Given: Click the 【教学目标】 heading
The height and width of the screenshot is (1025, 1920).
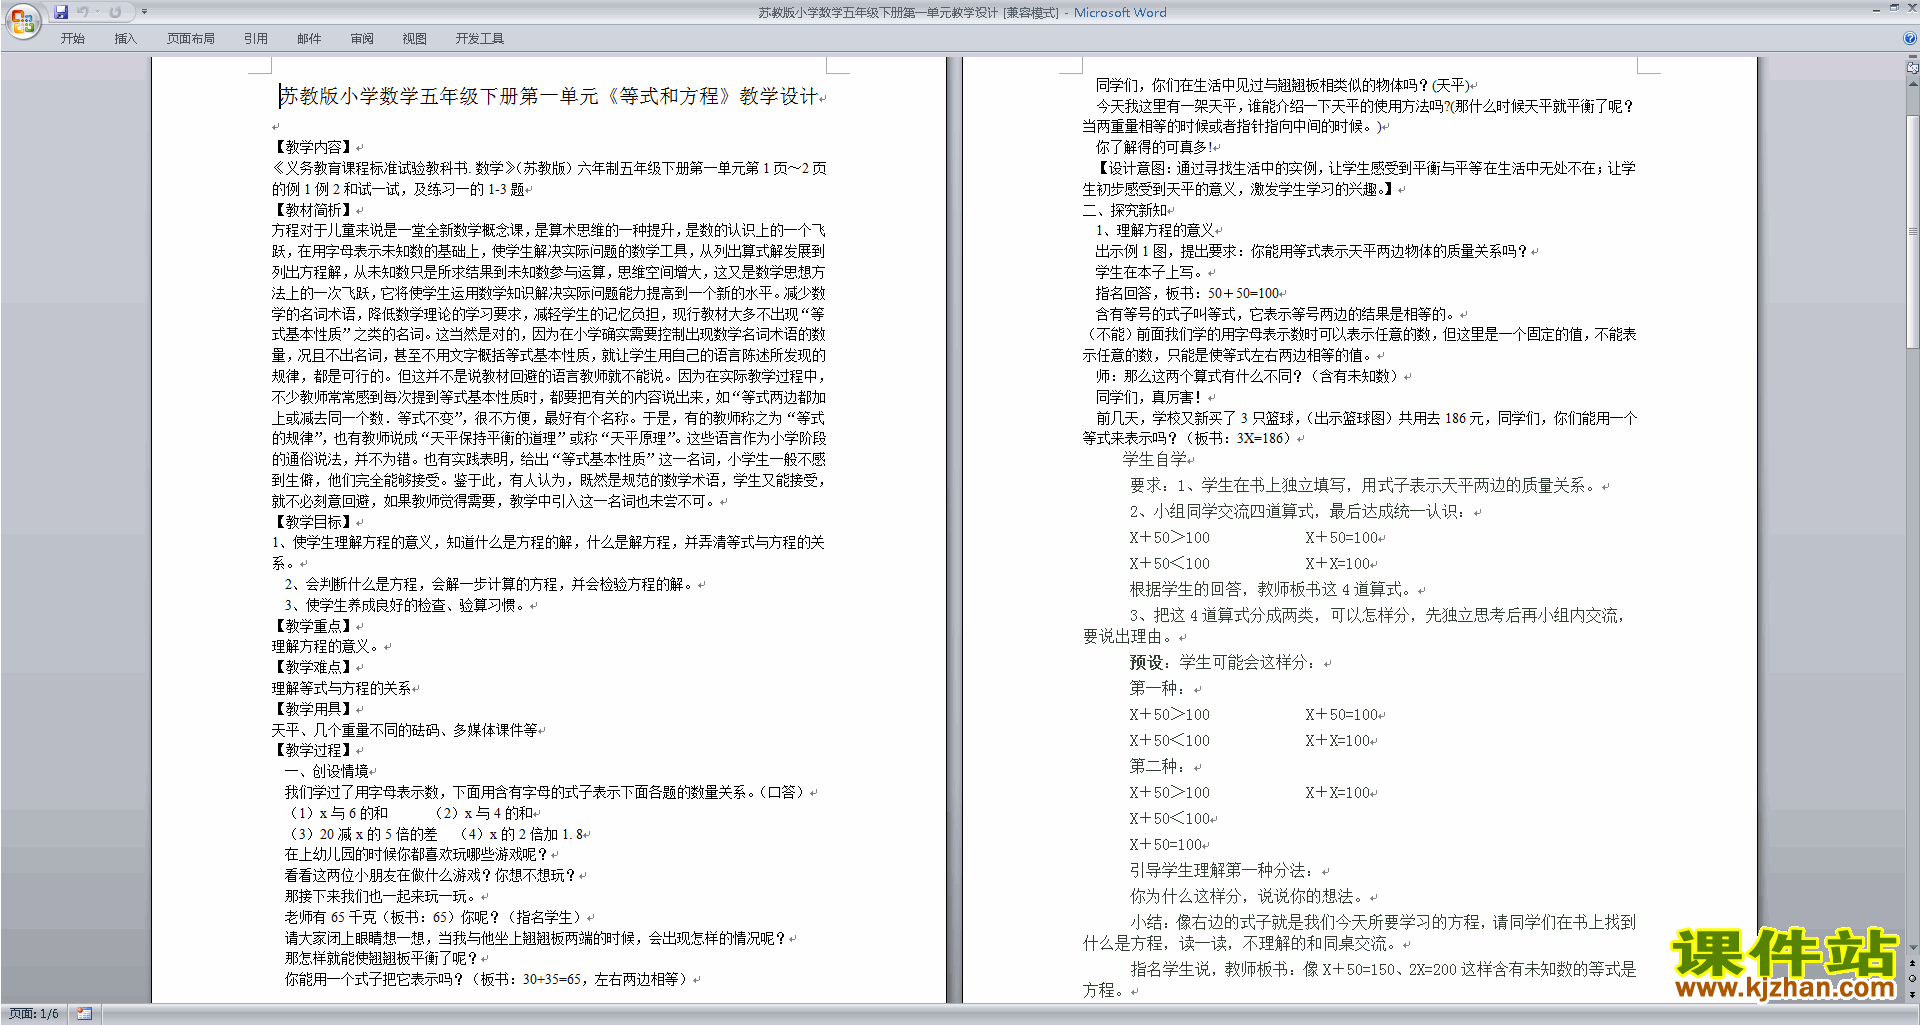Looking at the screenshot, I should [x=313, y=522].
